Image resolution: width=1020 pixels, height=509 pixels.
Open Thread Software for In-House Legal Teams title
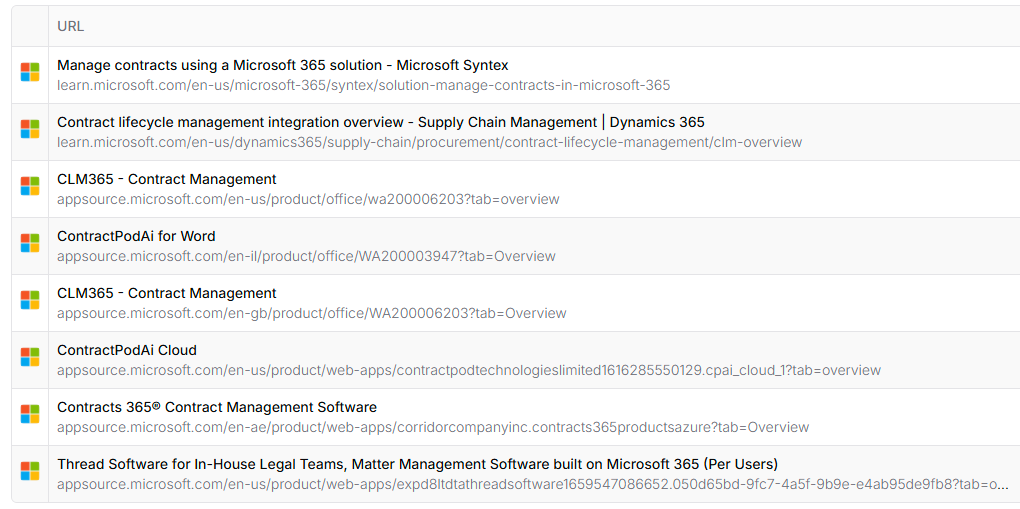[418, 464]
